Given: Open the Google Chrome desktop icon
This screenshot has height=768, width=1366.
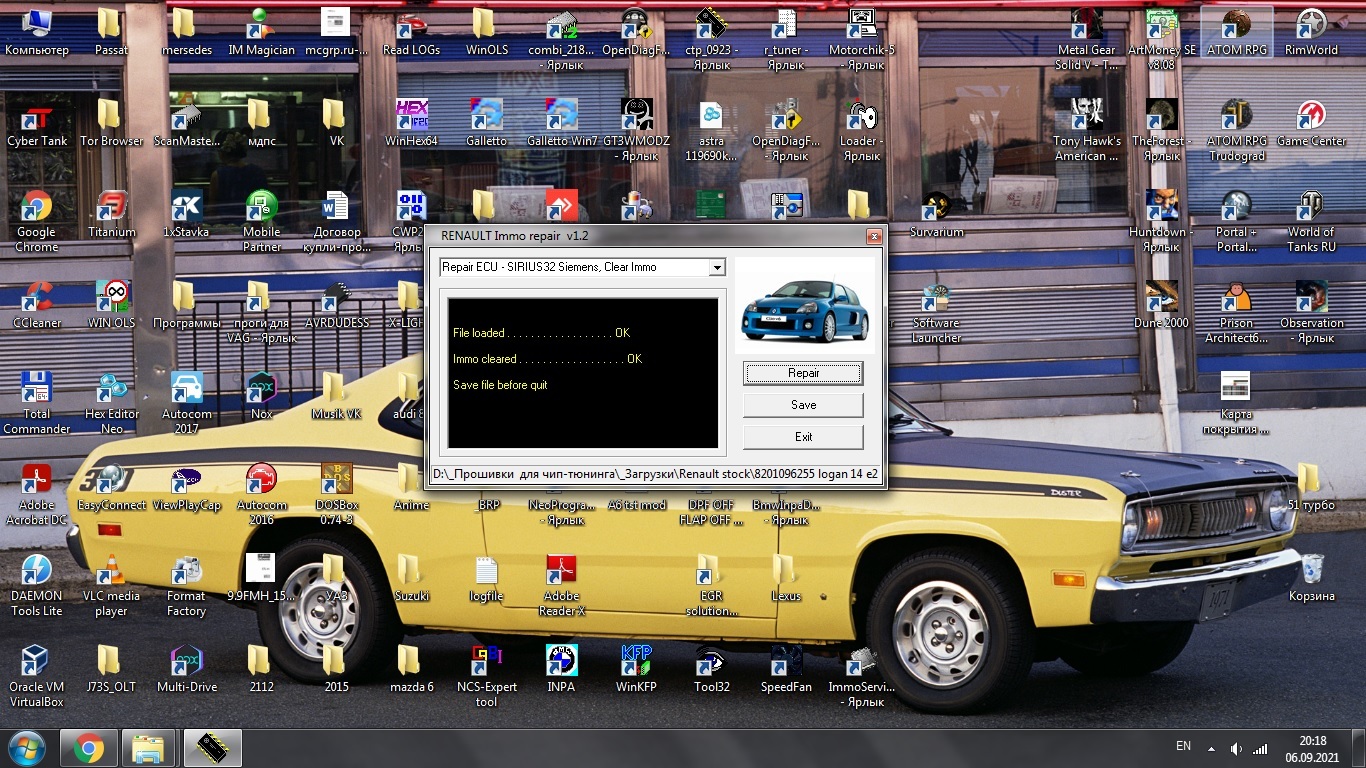Looking at the screenshot, I should (37, 221).
